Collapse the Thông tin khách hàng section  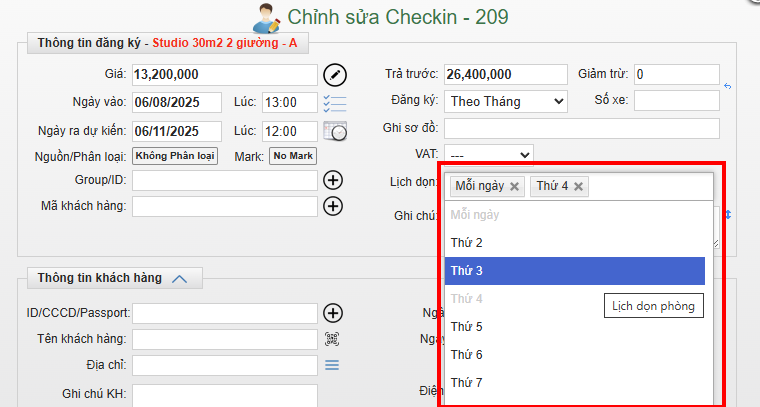pyautogui.click(x=180, y=279)
